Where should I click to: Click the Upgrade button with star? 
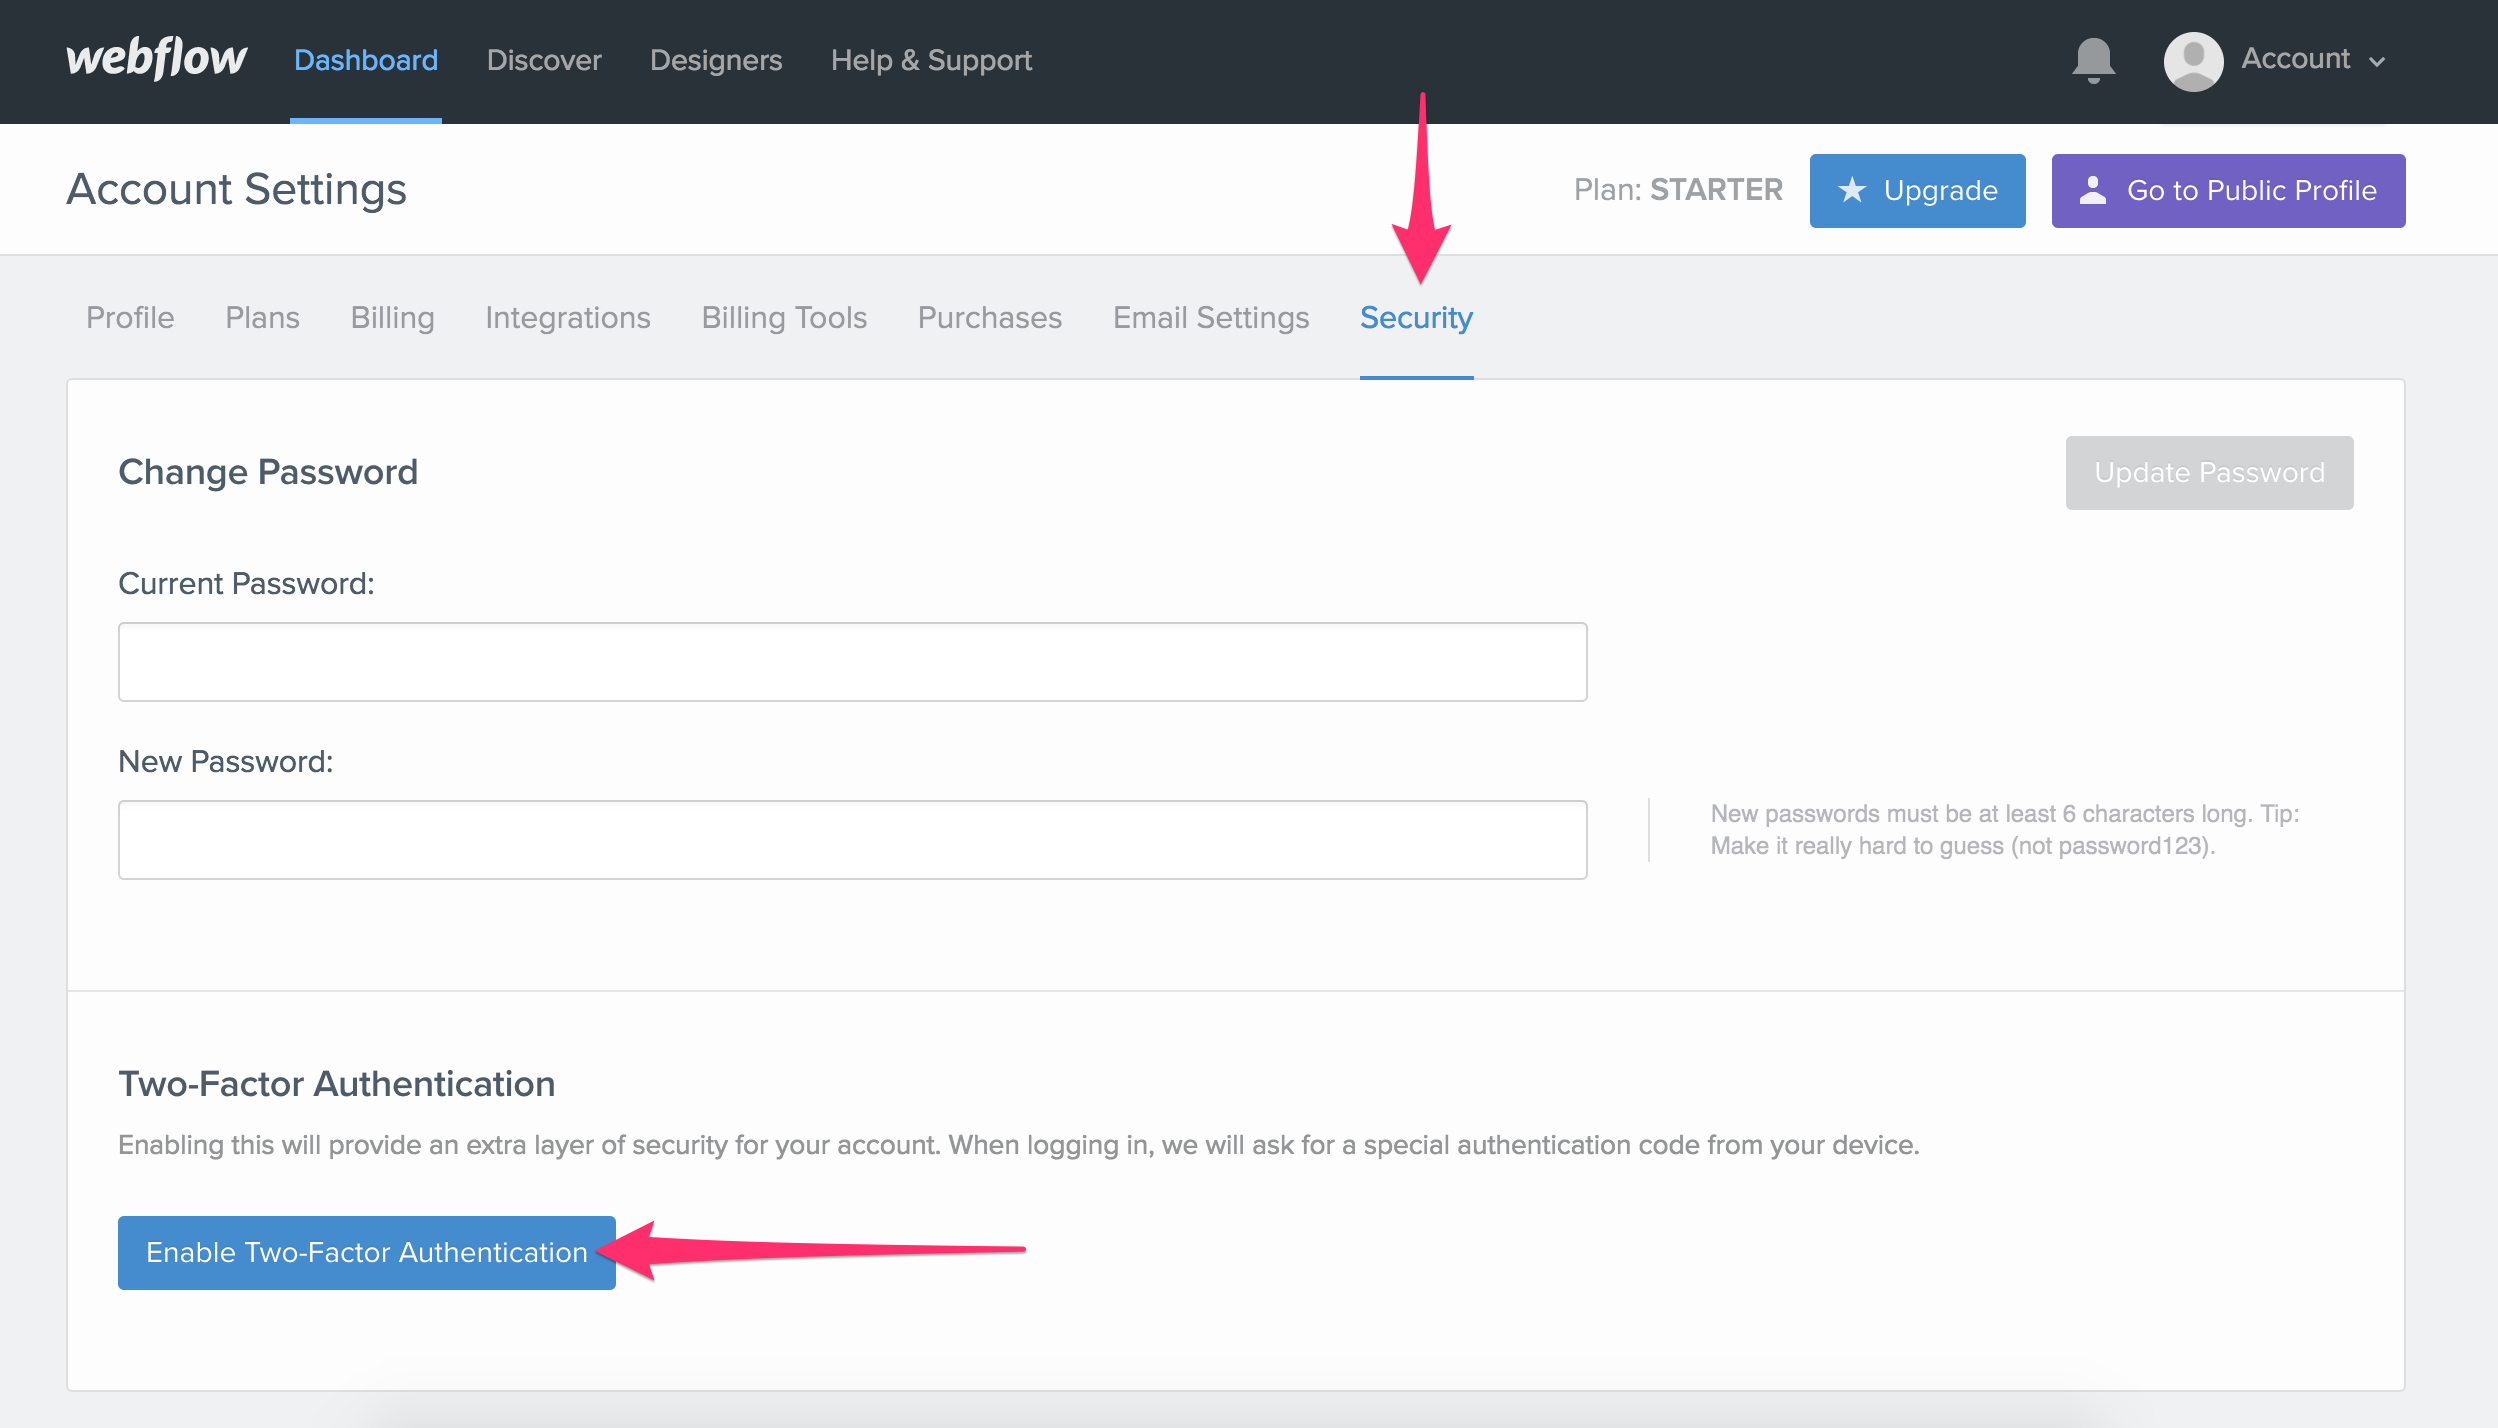click(1917, 190)
